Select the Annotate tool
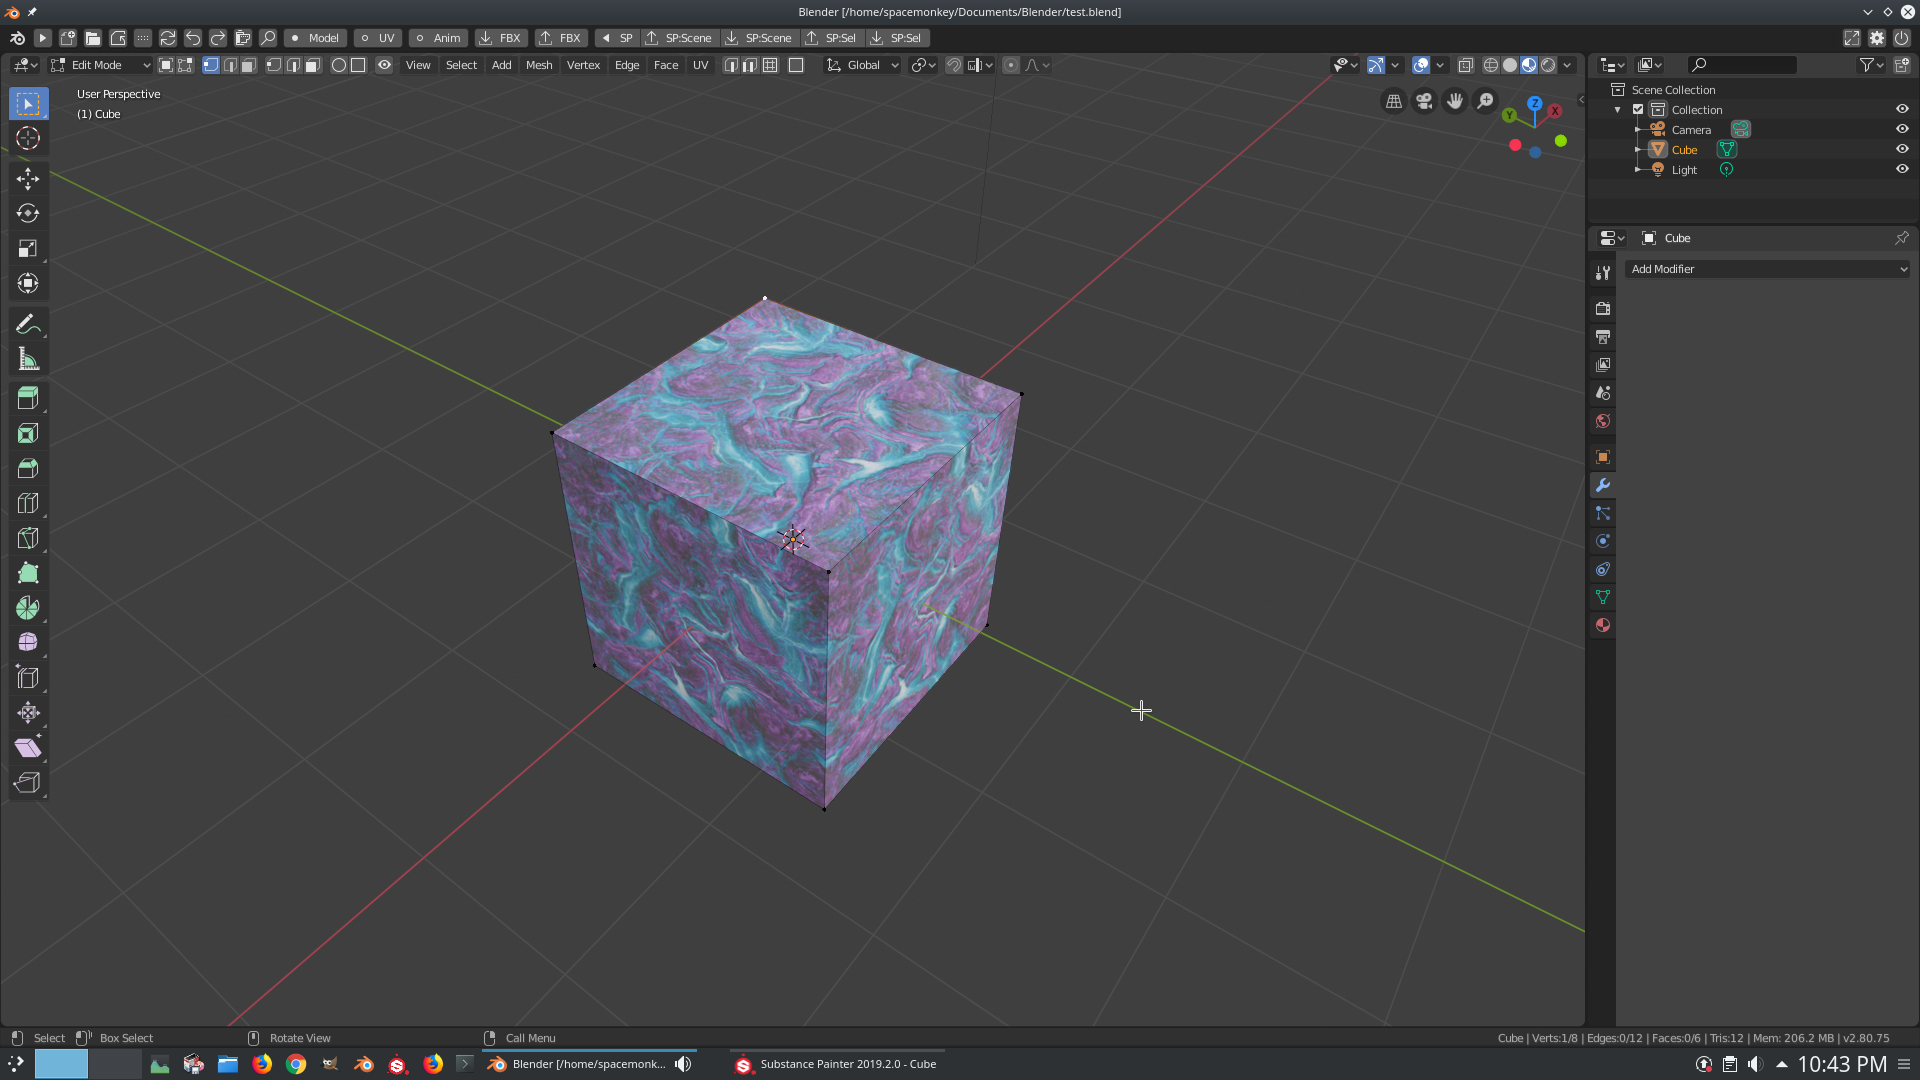1920x1080 pixels. coord(28,324)
